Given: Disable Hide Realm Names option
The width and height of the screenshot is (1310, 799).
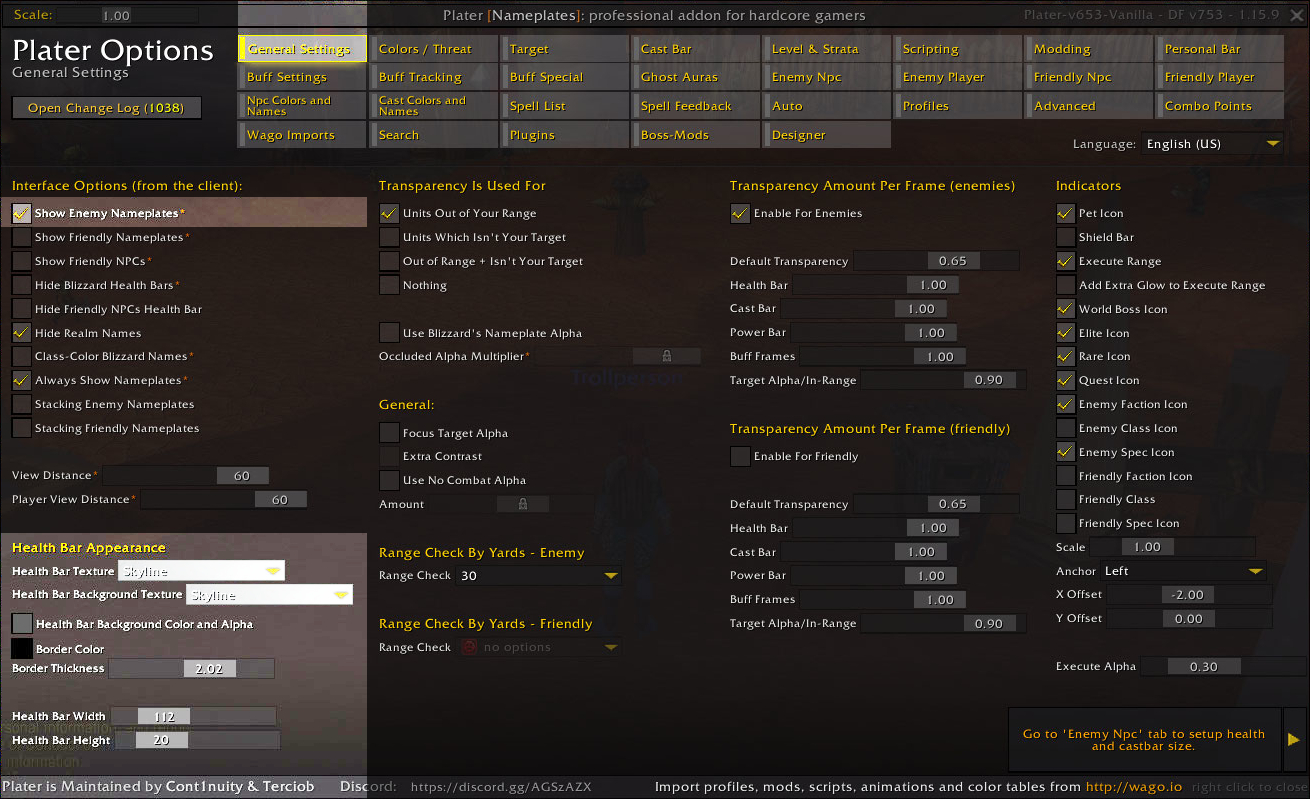Looking at the screenshot, I should [22, 333].
